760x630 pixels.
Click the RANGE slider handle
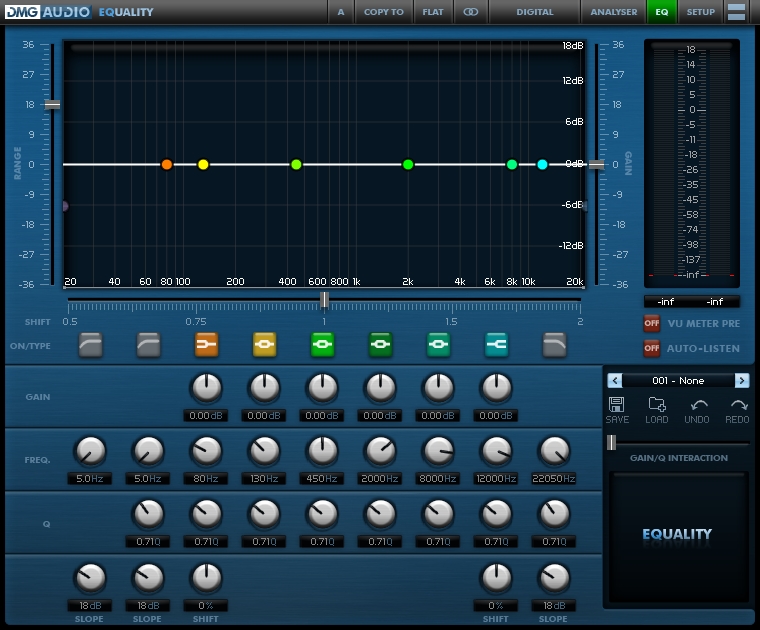point(52,105)
